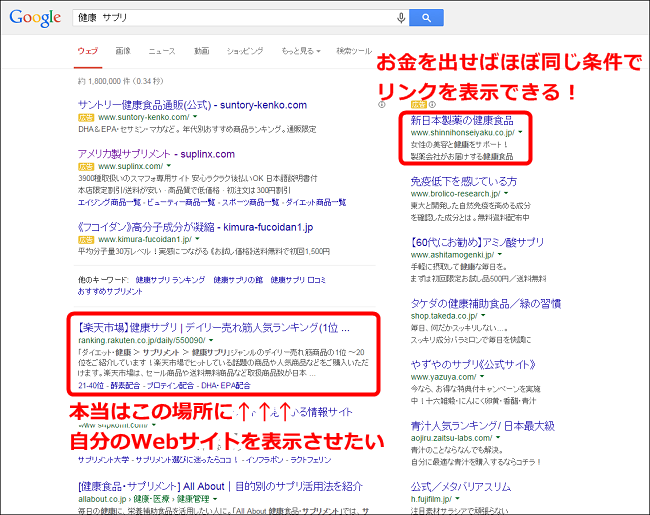The width and height of the screenshot is (650, 515).
Task: Expand arrow next to www.ashitamogenki.jp/
Action: [500, 254]
